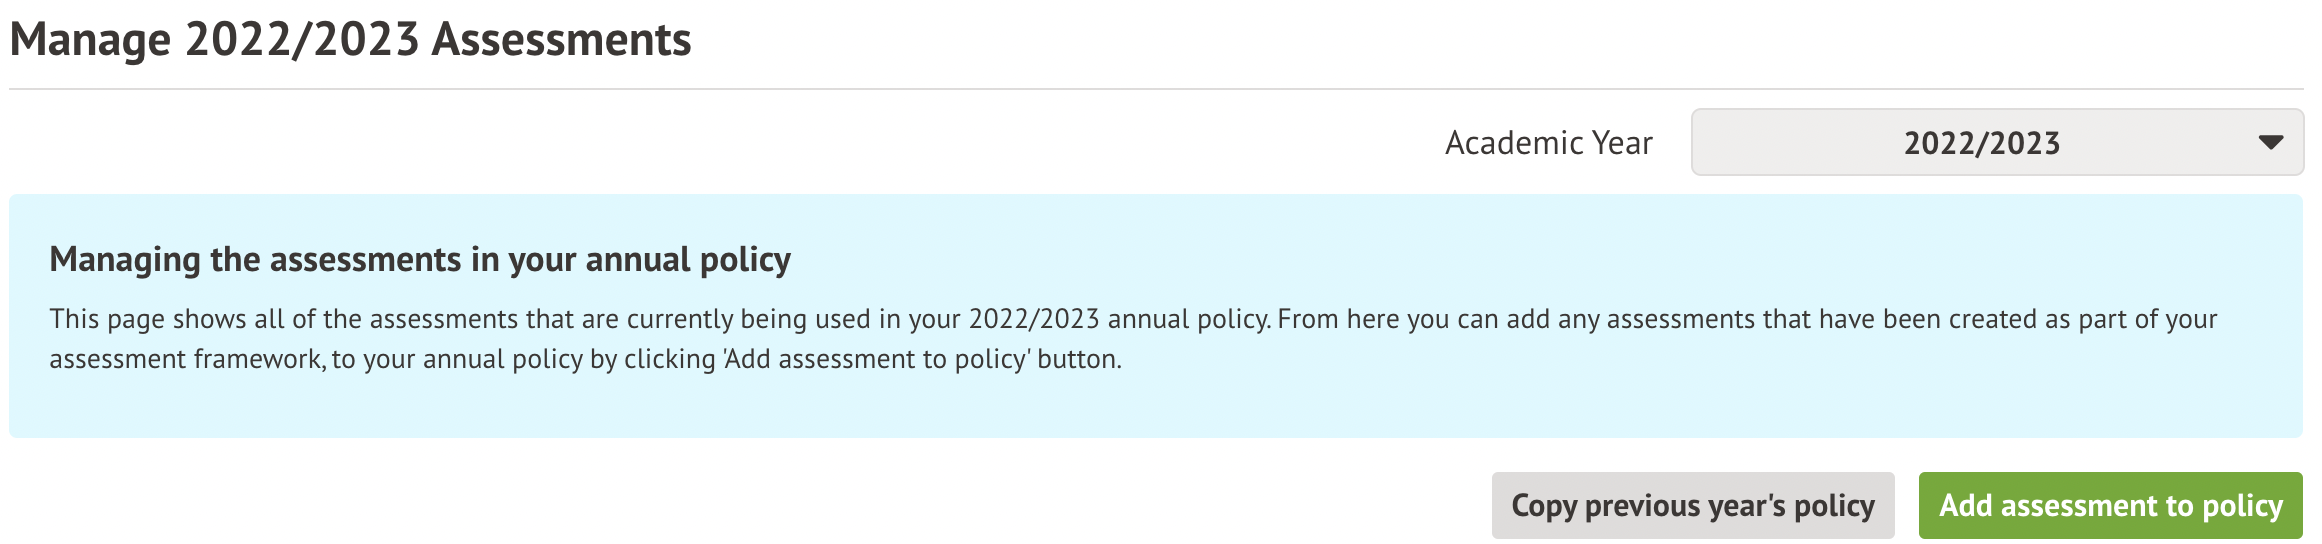2322x544 pixels.
Task: Click the Manage 2022/2023 Assessments page title
Action: 350,40
